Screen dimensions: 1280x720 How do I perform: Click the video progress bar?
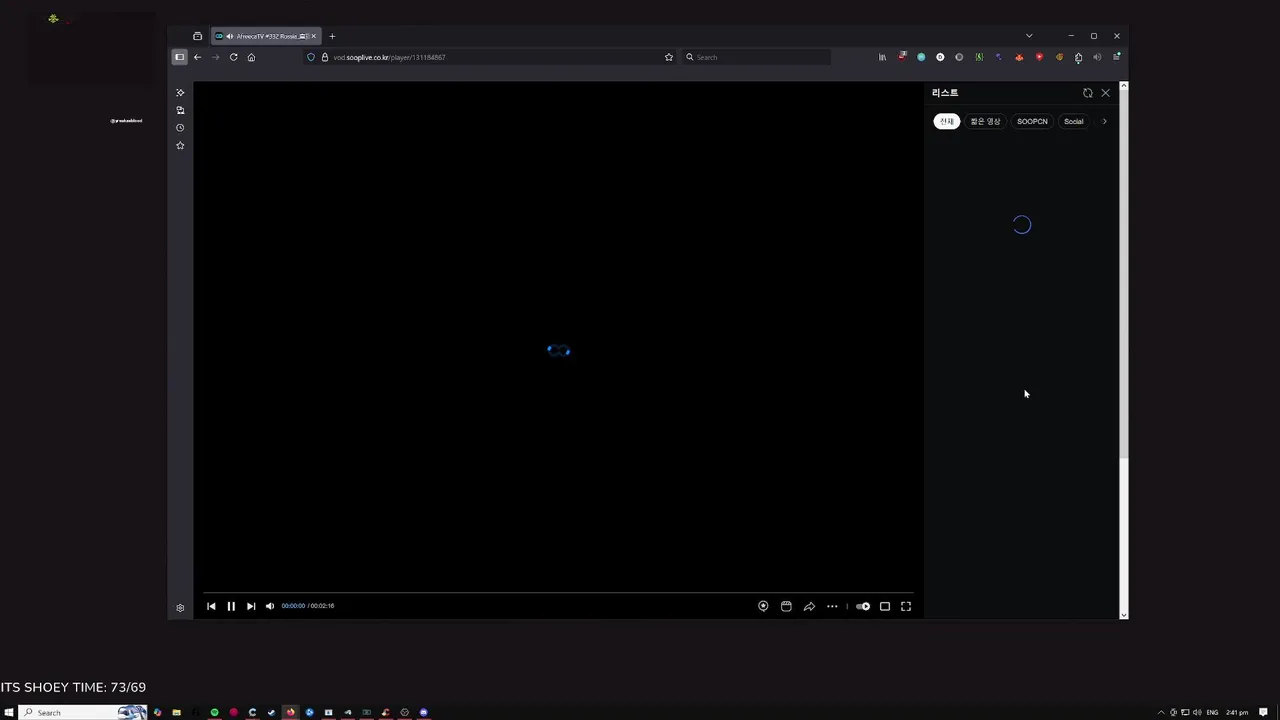(558, 593)
